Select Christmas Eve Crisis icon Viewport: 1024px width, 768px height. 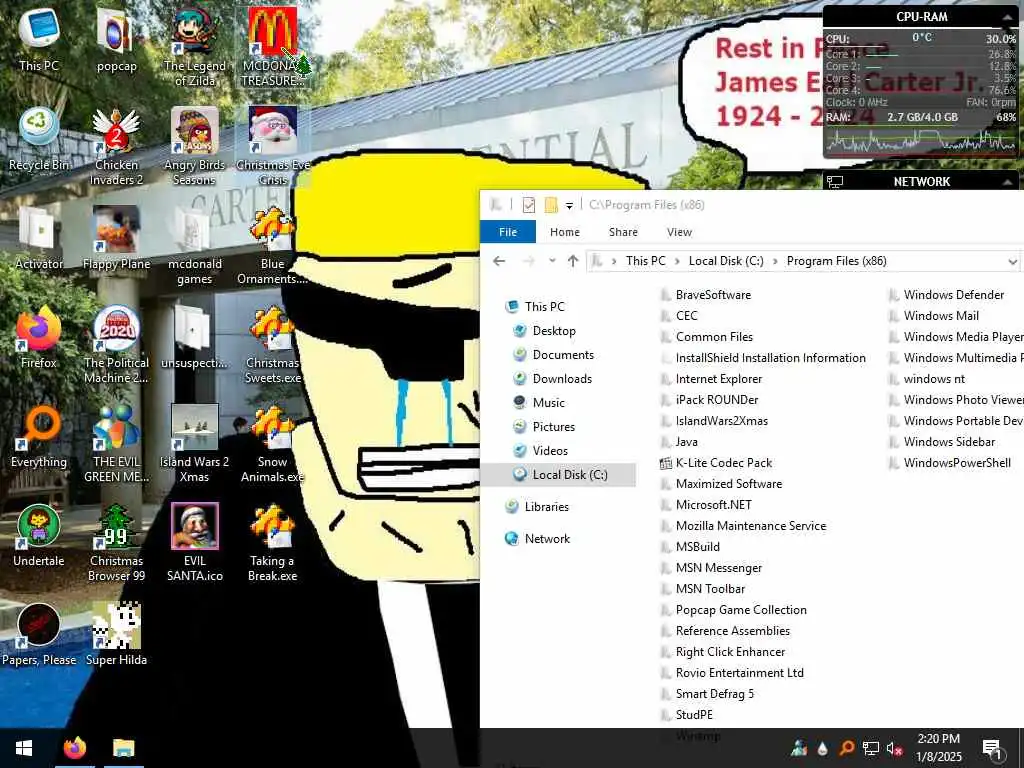272,146
